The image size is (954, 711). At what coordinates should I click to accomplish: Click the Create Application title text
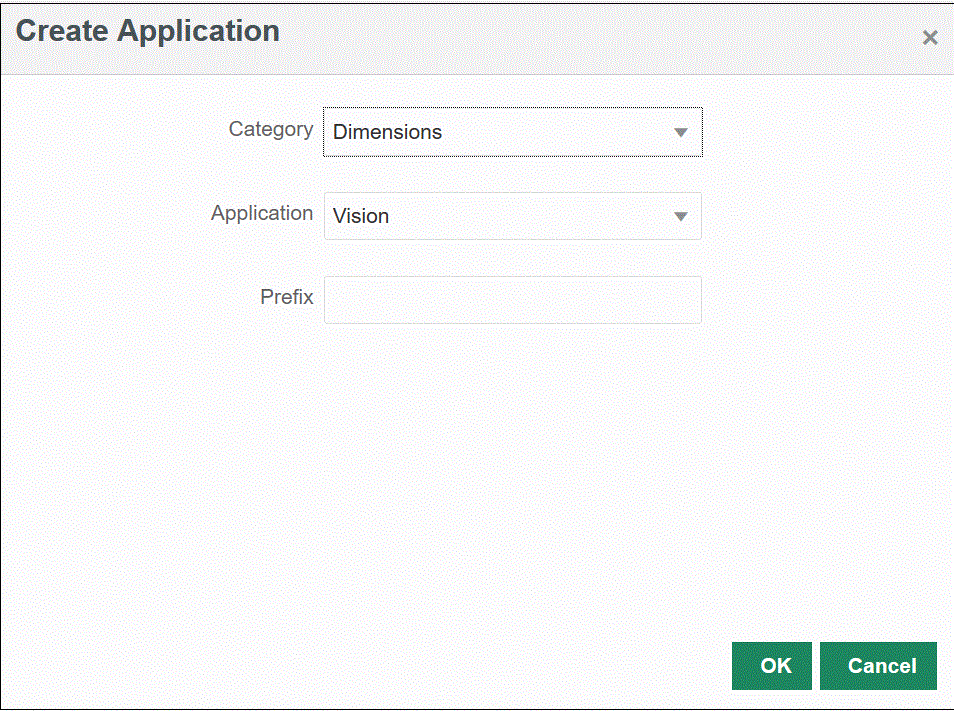coord(147,31)
